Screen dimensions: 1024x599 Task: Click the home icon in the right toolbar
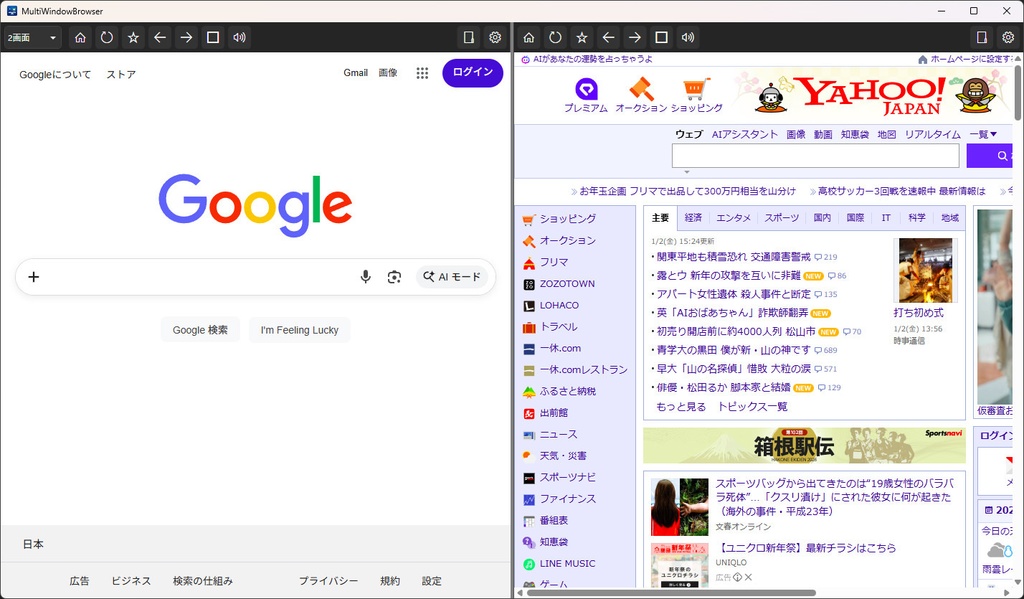pos(528,37)
